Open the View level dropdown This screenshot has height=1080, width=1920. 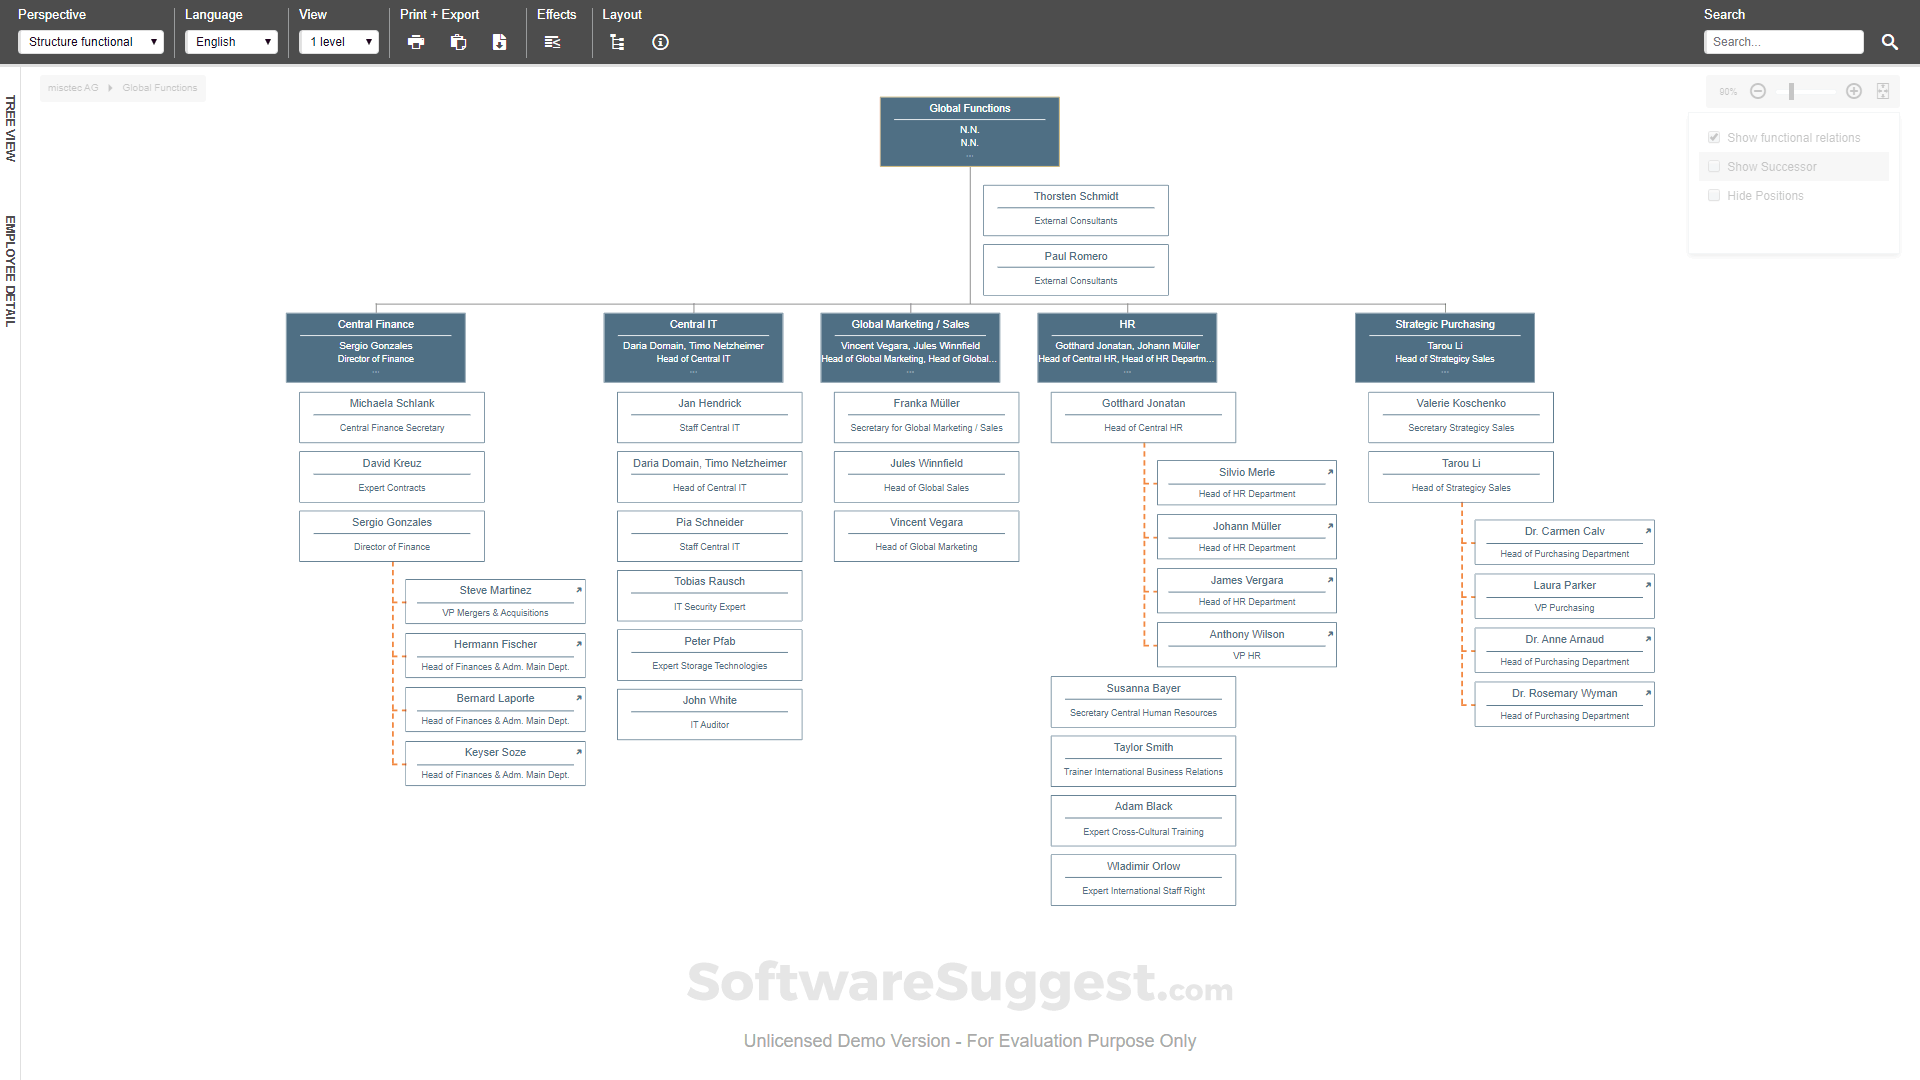(x=338, y=42)
